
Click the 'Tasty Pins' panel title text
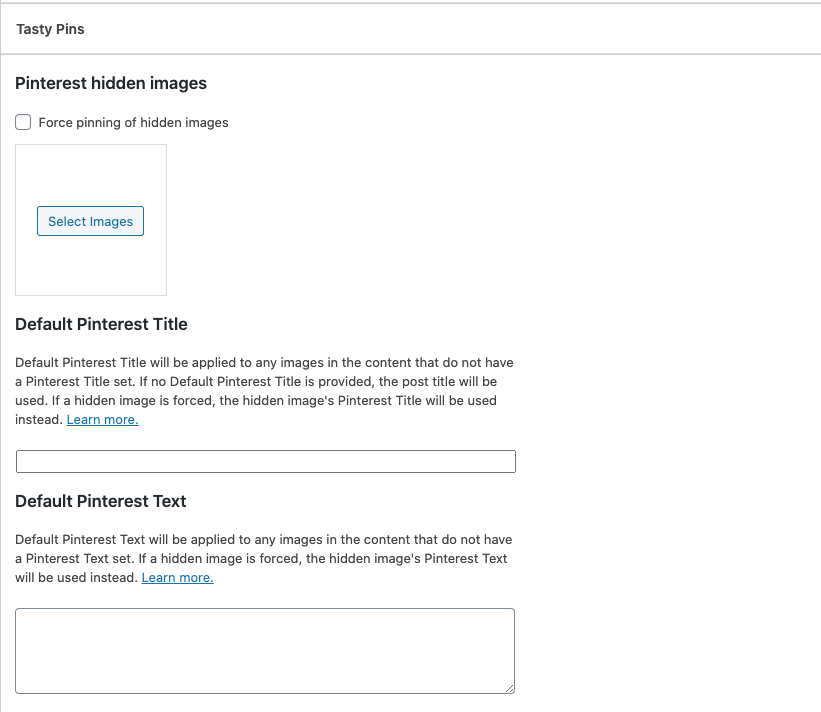click(x=50, y=29)
